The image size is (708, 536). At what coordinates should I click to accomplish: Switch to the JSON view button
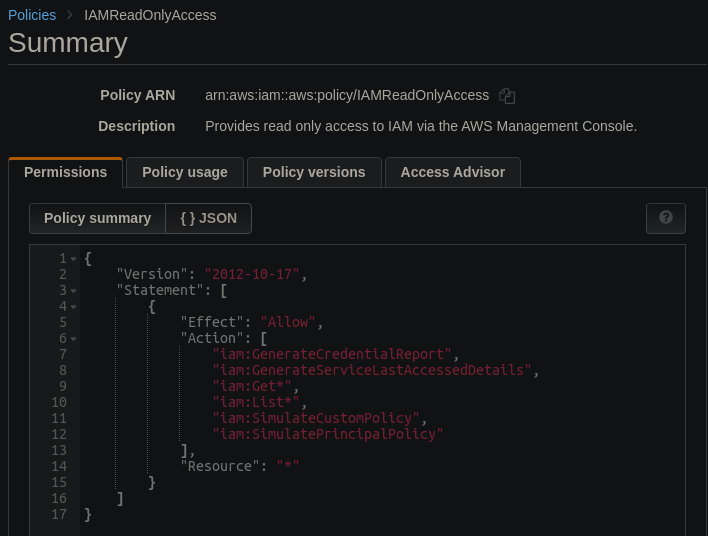tap(209, 218)
